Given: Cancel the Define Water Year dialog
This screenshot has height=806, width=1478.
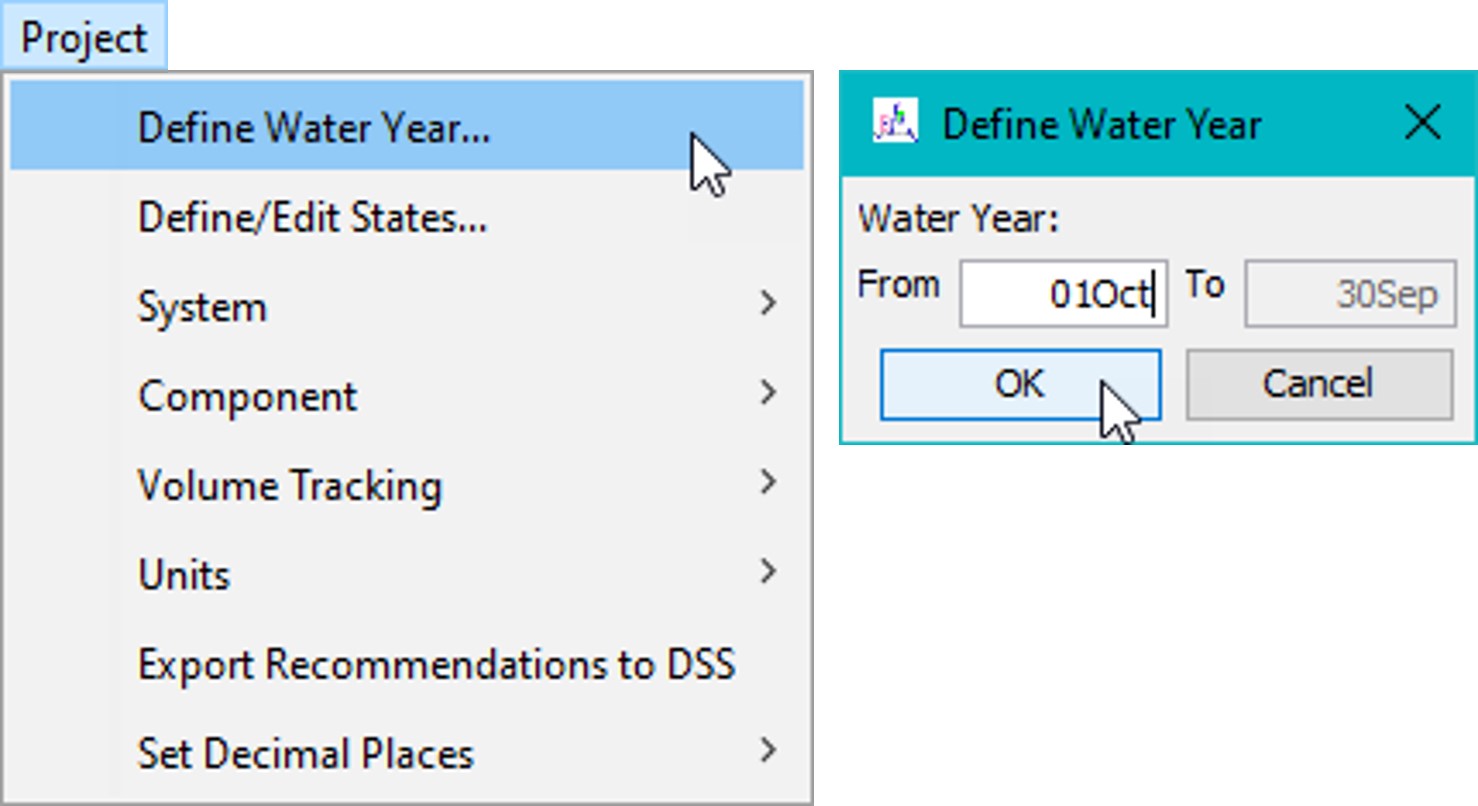Looking at the screenshot, I should pyautogui.click(x=1318, y=384).
